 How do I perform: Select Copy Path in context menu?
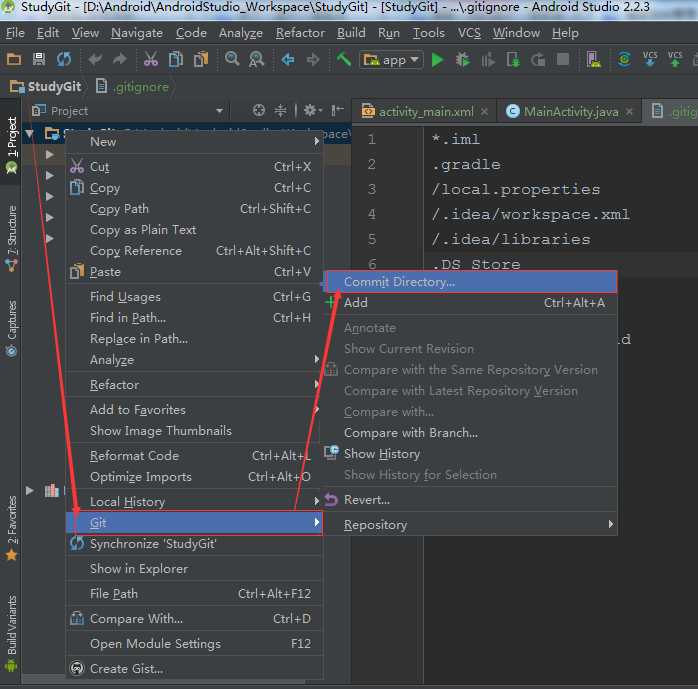click(x=194, y=209)
